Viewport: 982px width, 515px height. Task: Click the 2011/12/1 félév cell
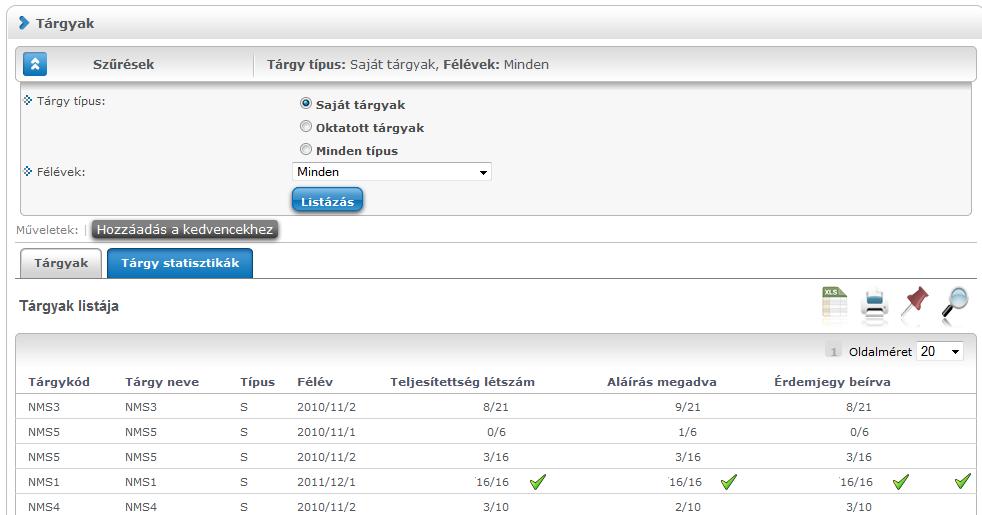click(326, 482)
